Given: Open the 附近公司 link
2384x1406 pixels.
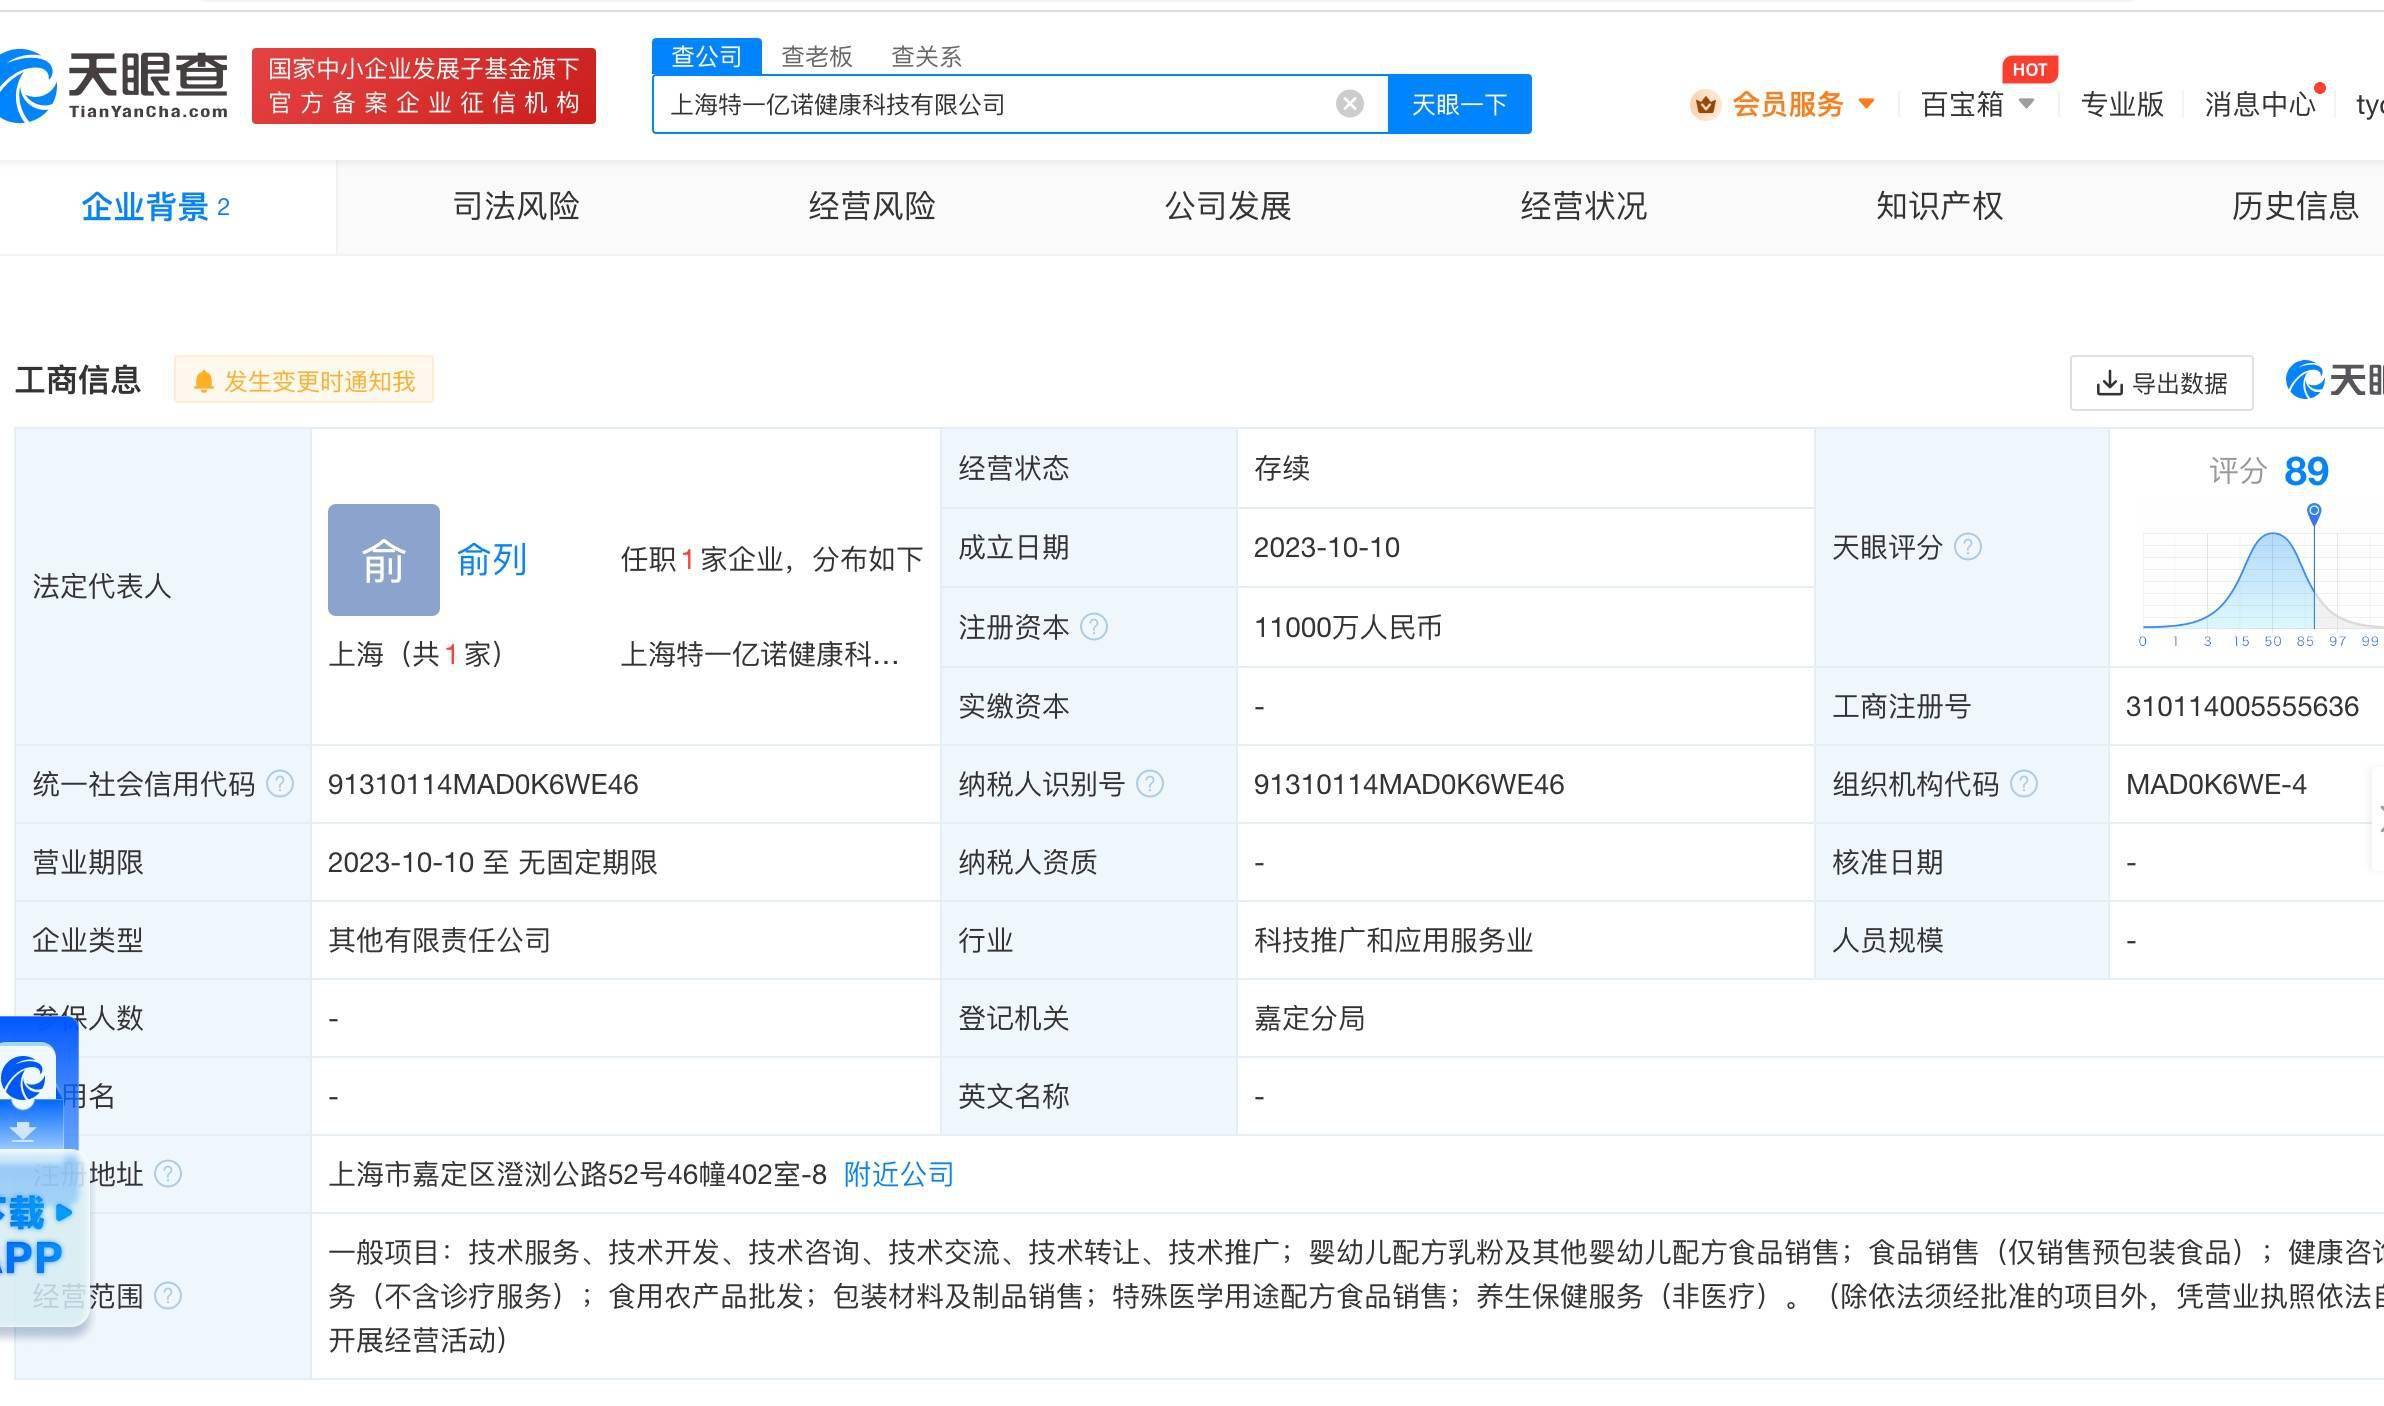Looking at the screenshot, I should point(898,1174).
